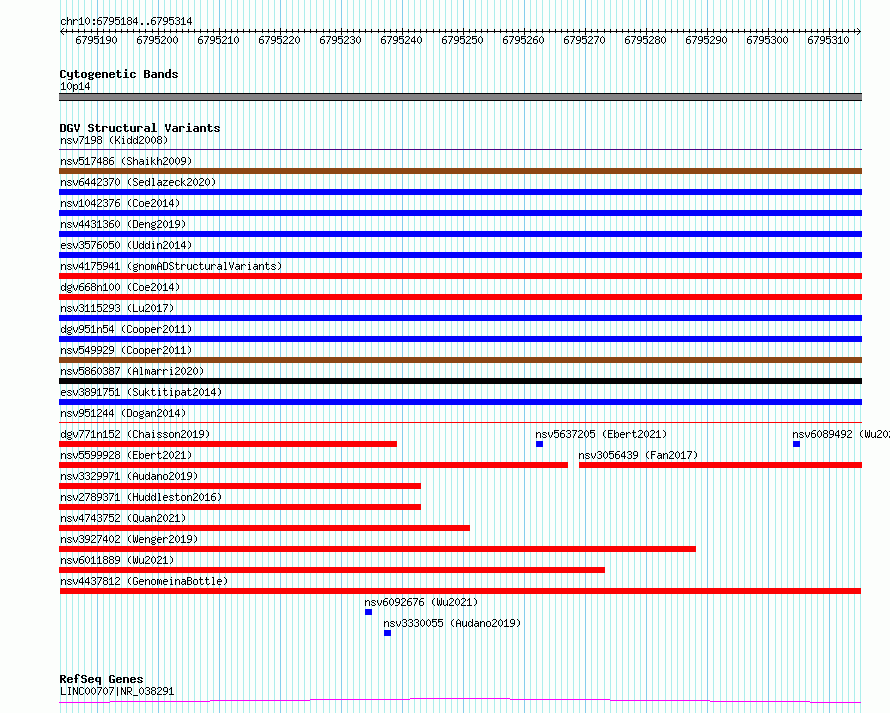
Task: Click the blue nsv1042376 (Coe2014) bar
Action: (460, 213)
